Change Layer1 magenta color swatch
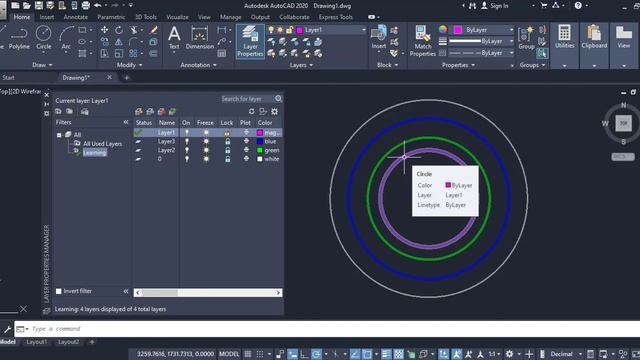 tap(260, 133)
